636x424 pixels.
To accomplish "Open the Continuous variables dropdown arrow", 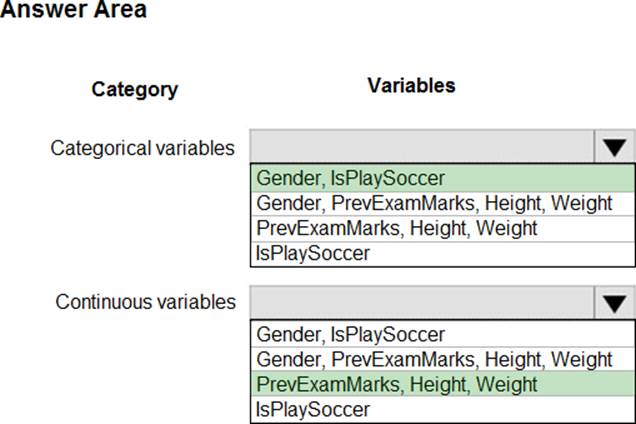I will (614, 303).
